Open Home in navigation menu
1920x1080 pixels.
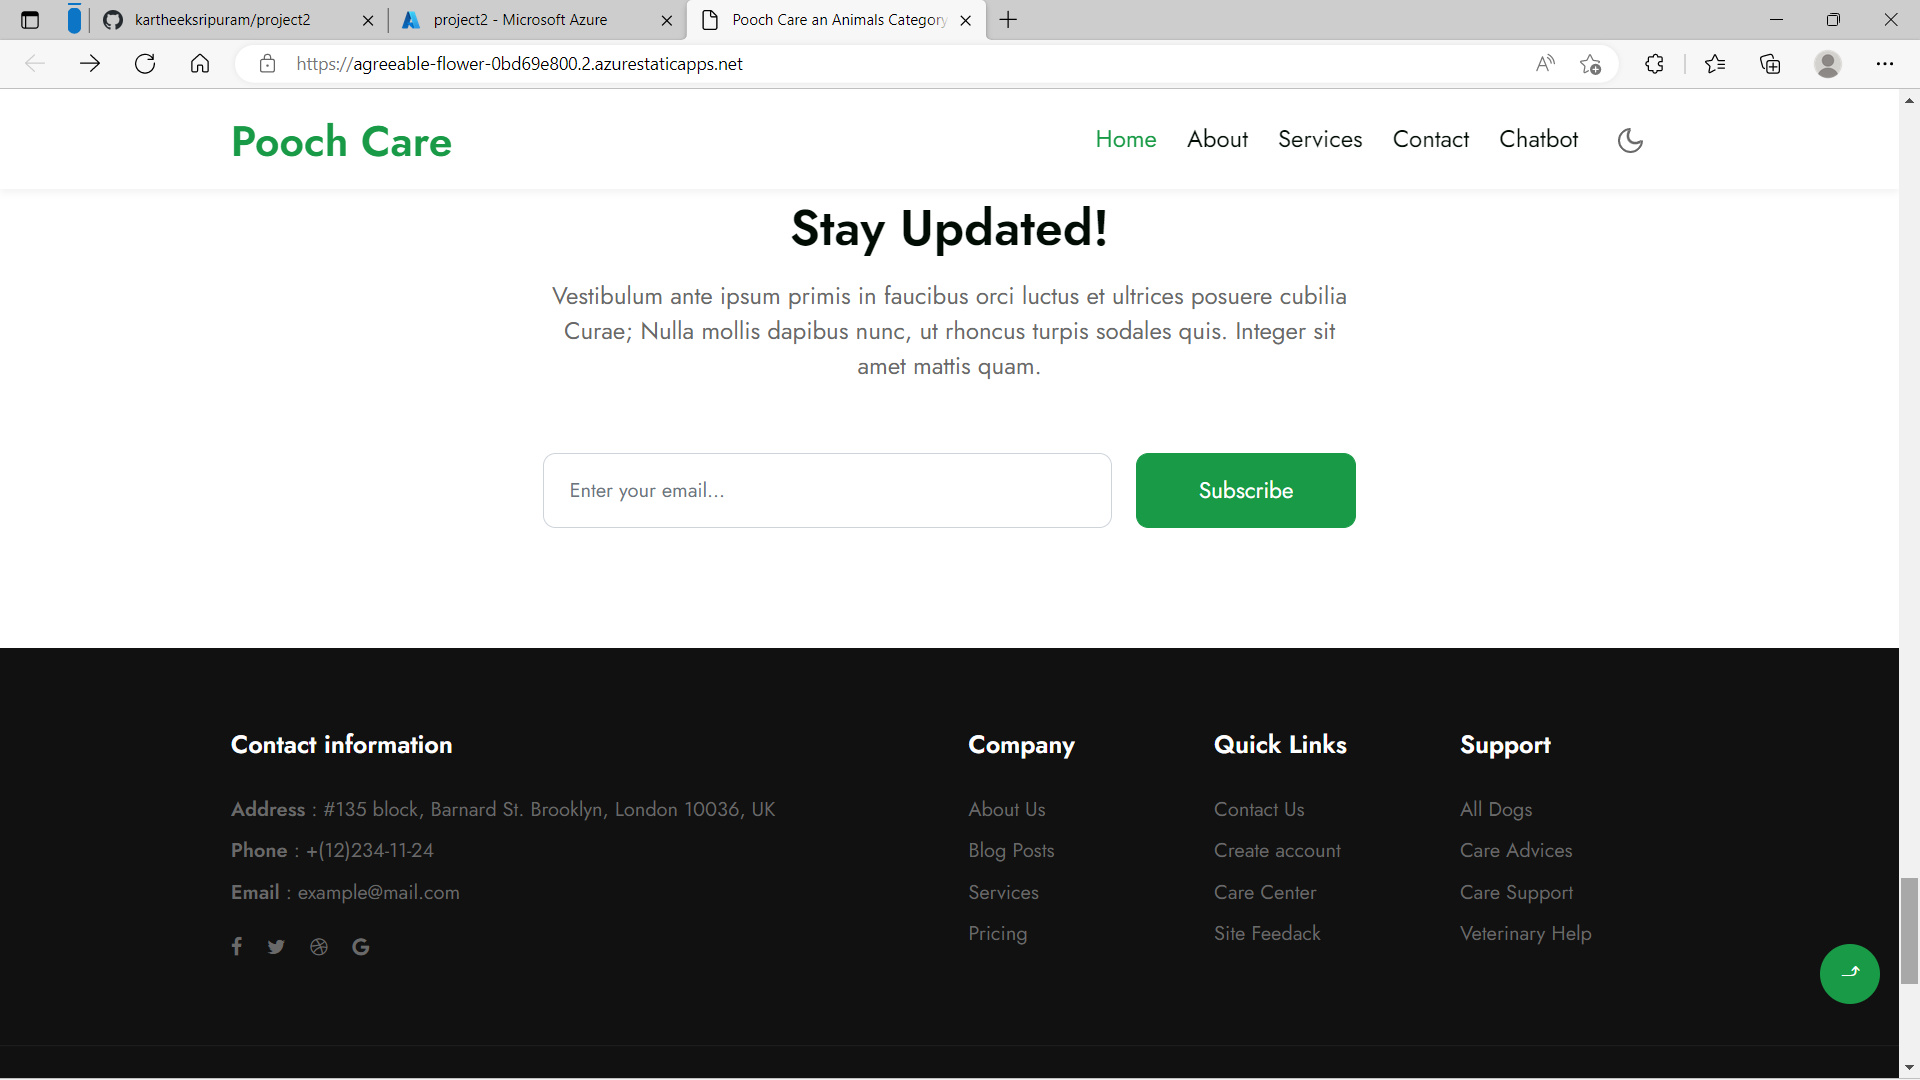click(1126, 139)
